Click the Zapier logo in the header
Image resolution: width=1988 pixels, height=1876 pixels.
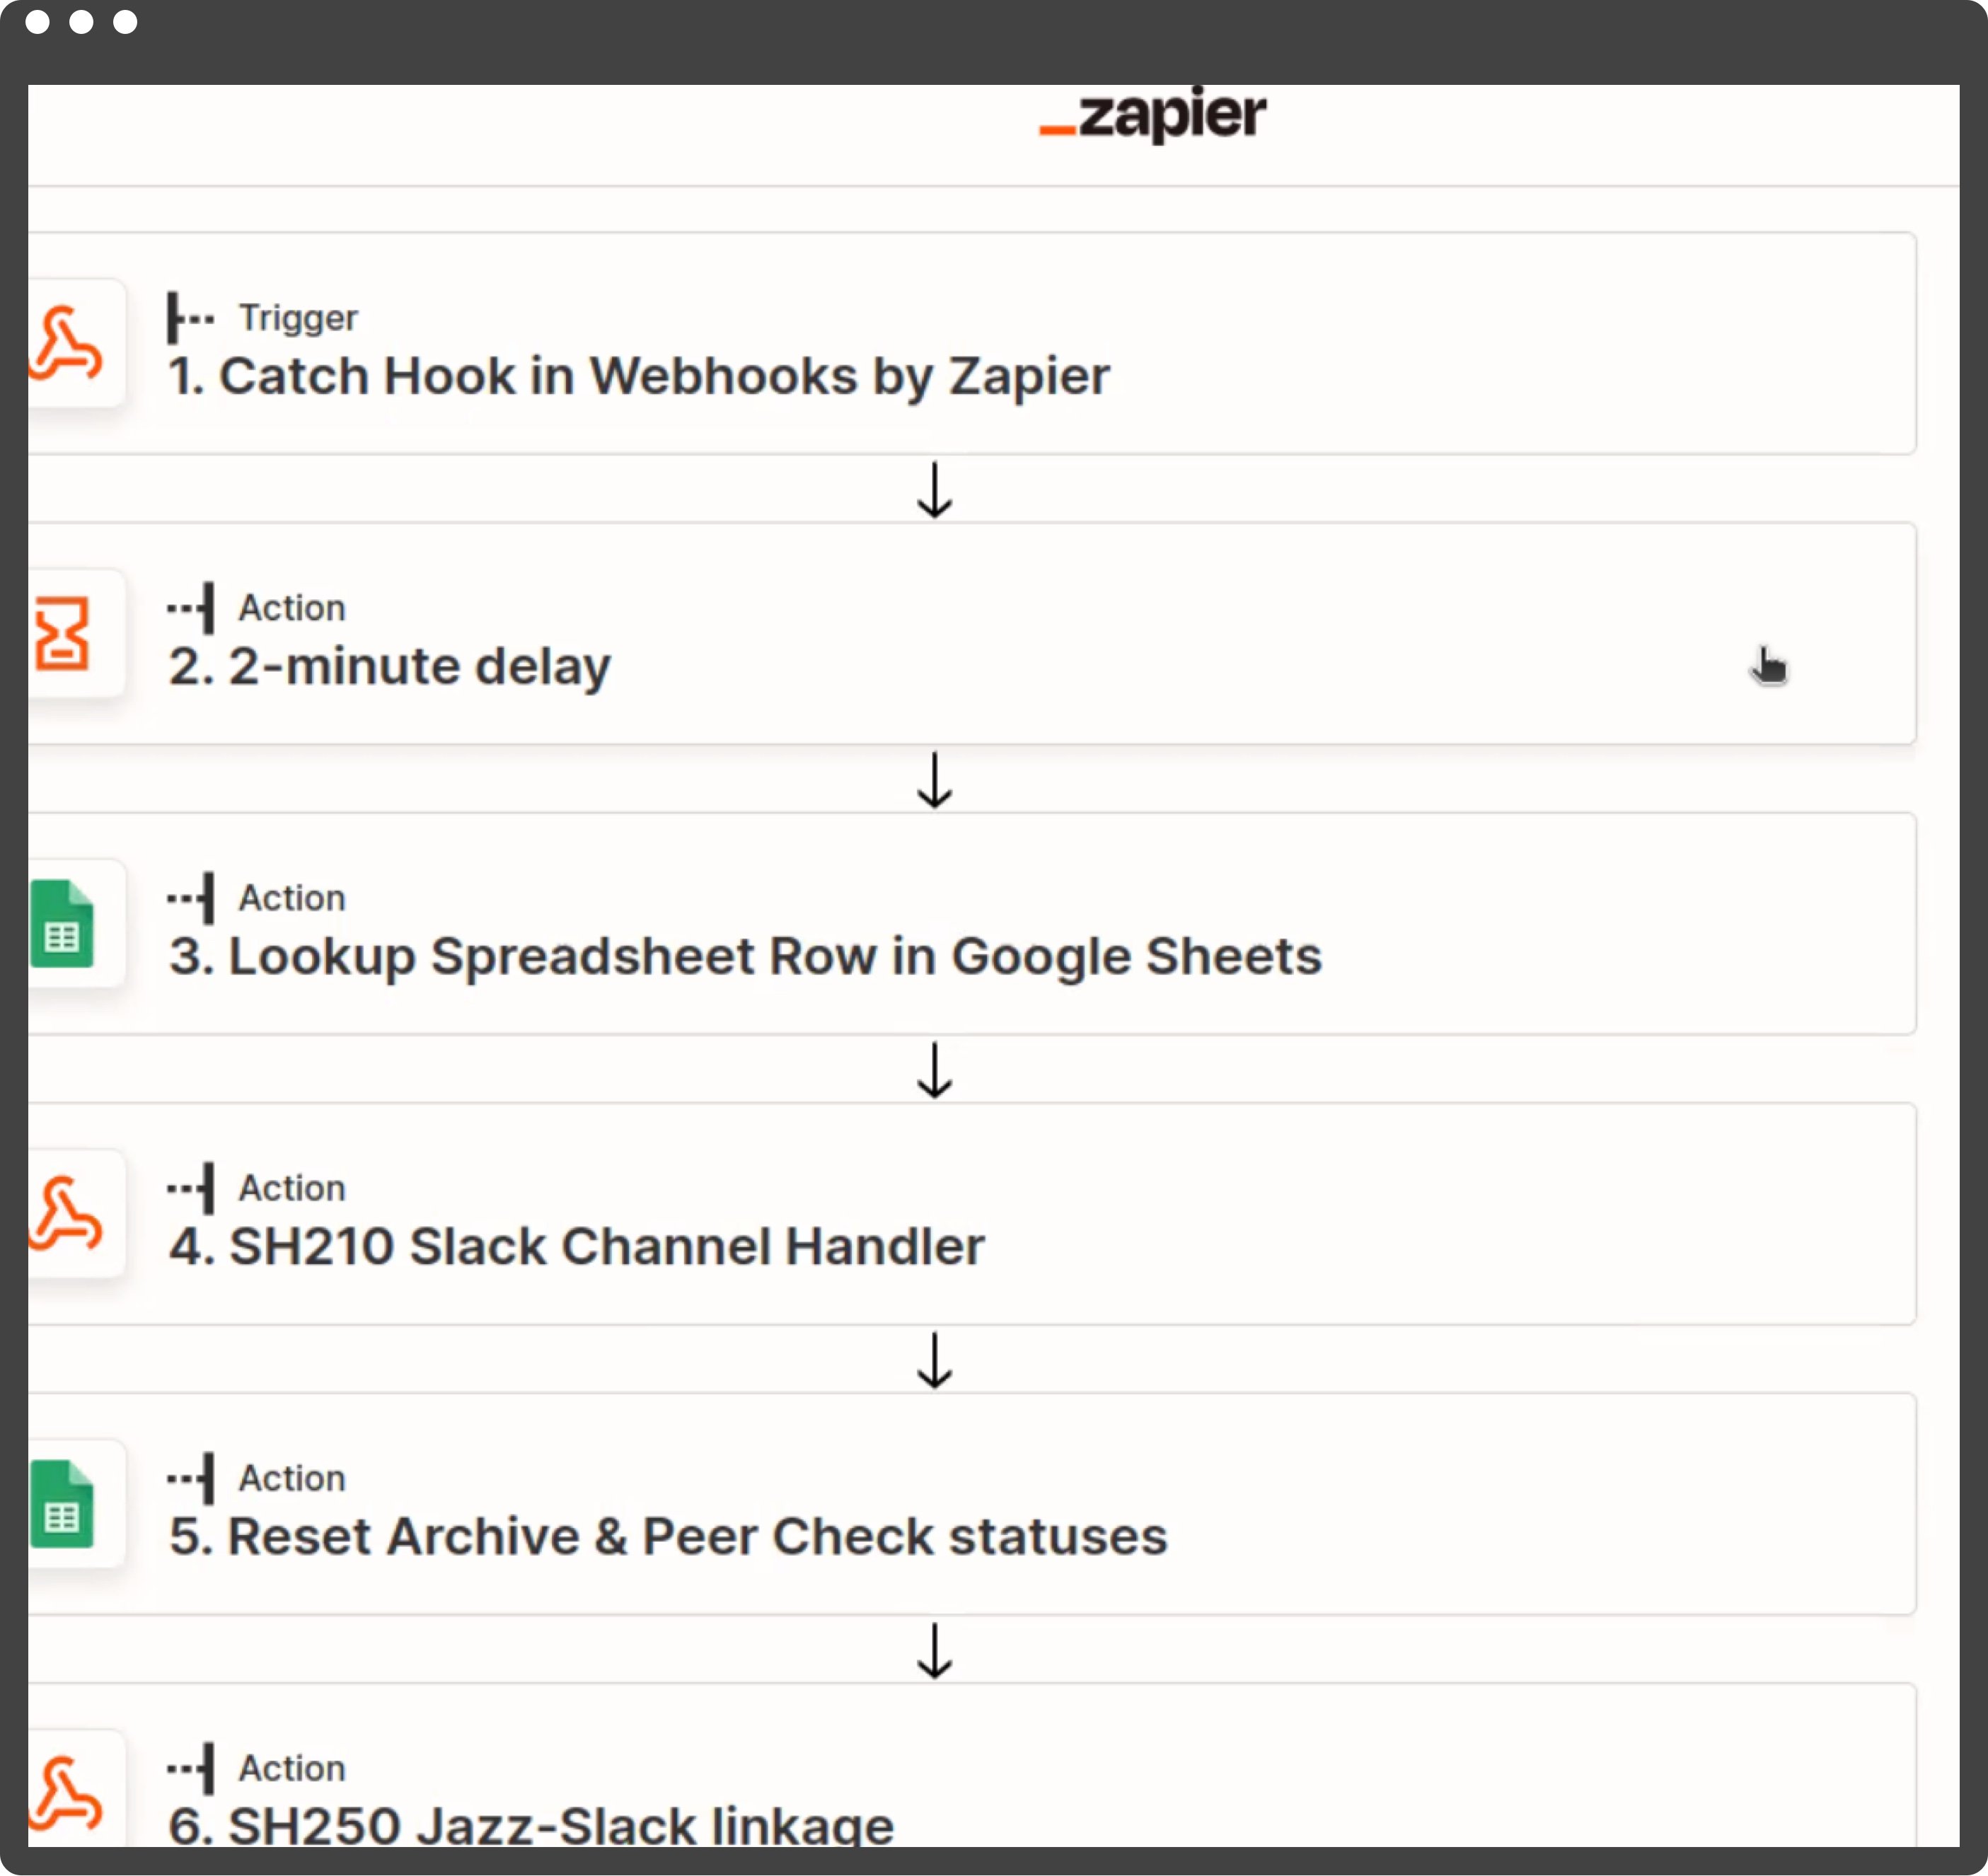point(1153,117)
